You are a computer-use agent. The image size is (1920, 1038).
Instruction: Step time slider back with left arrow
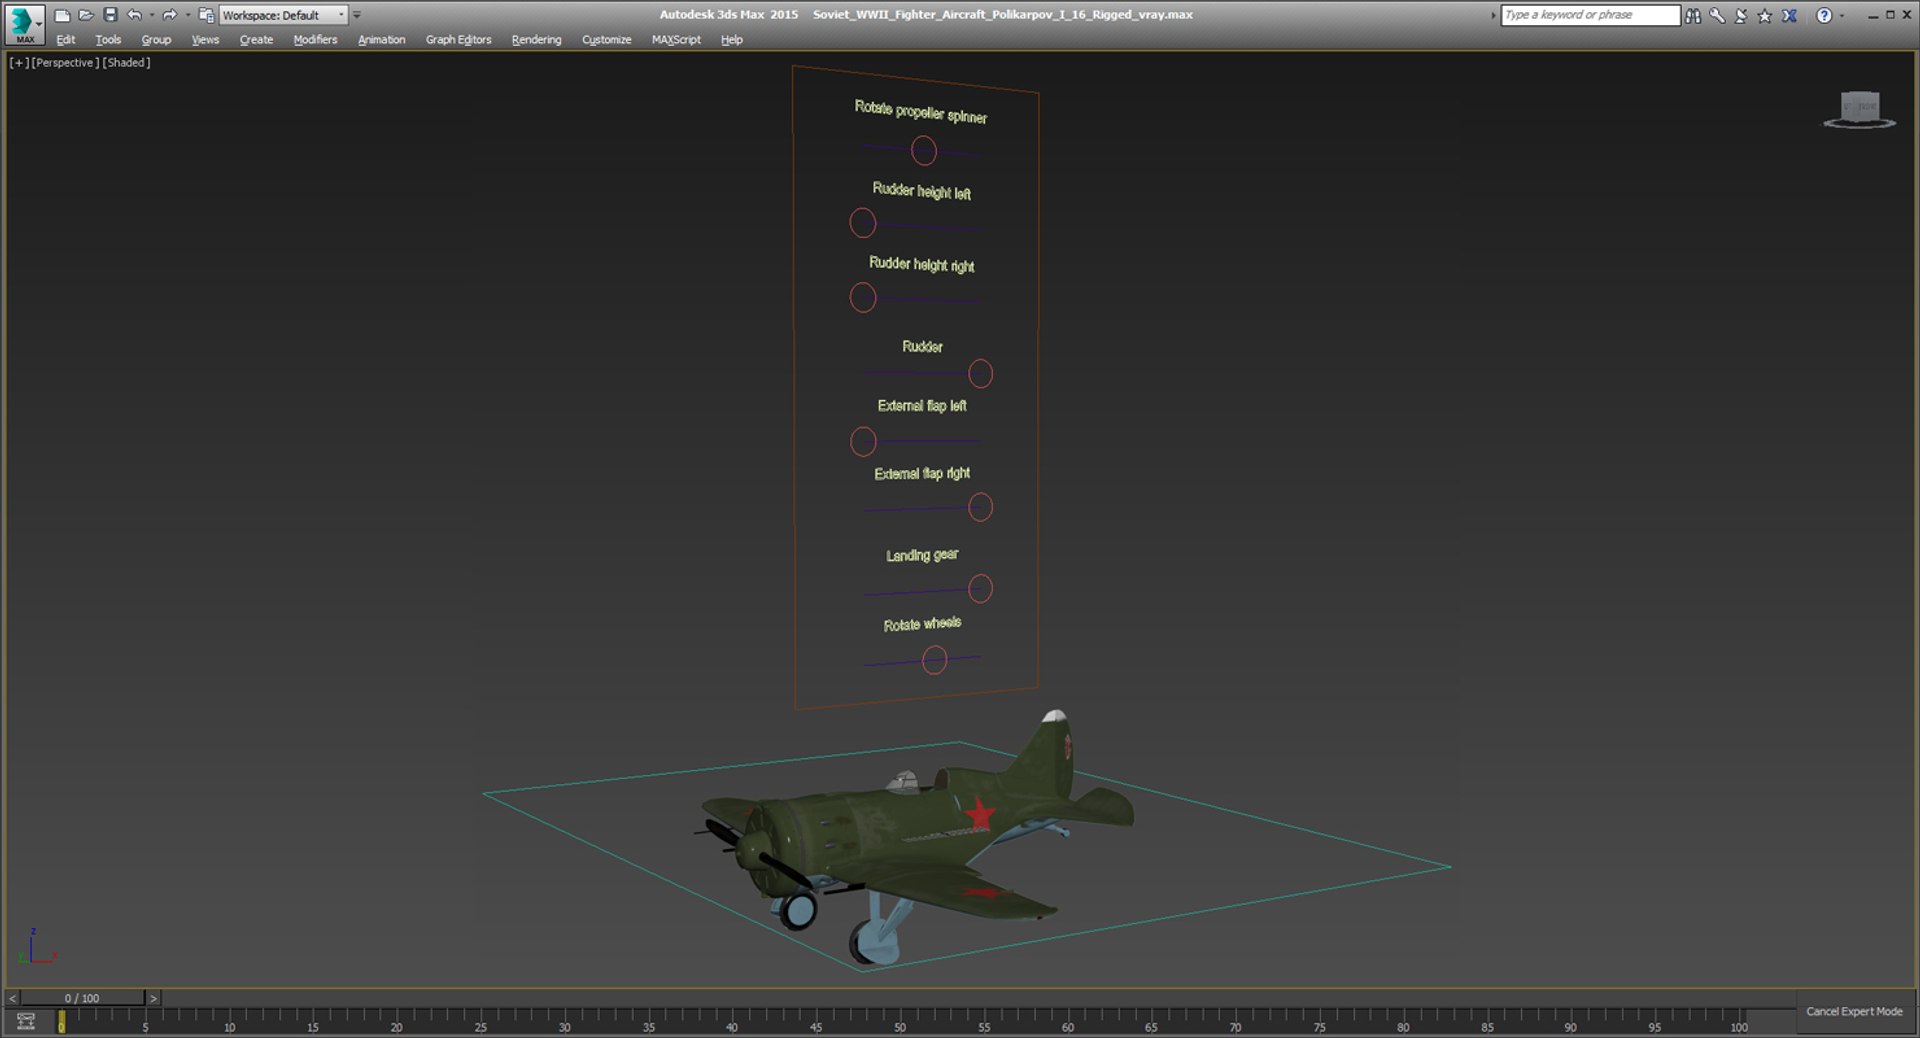[x=12, y=998]
